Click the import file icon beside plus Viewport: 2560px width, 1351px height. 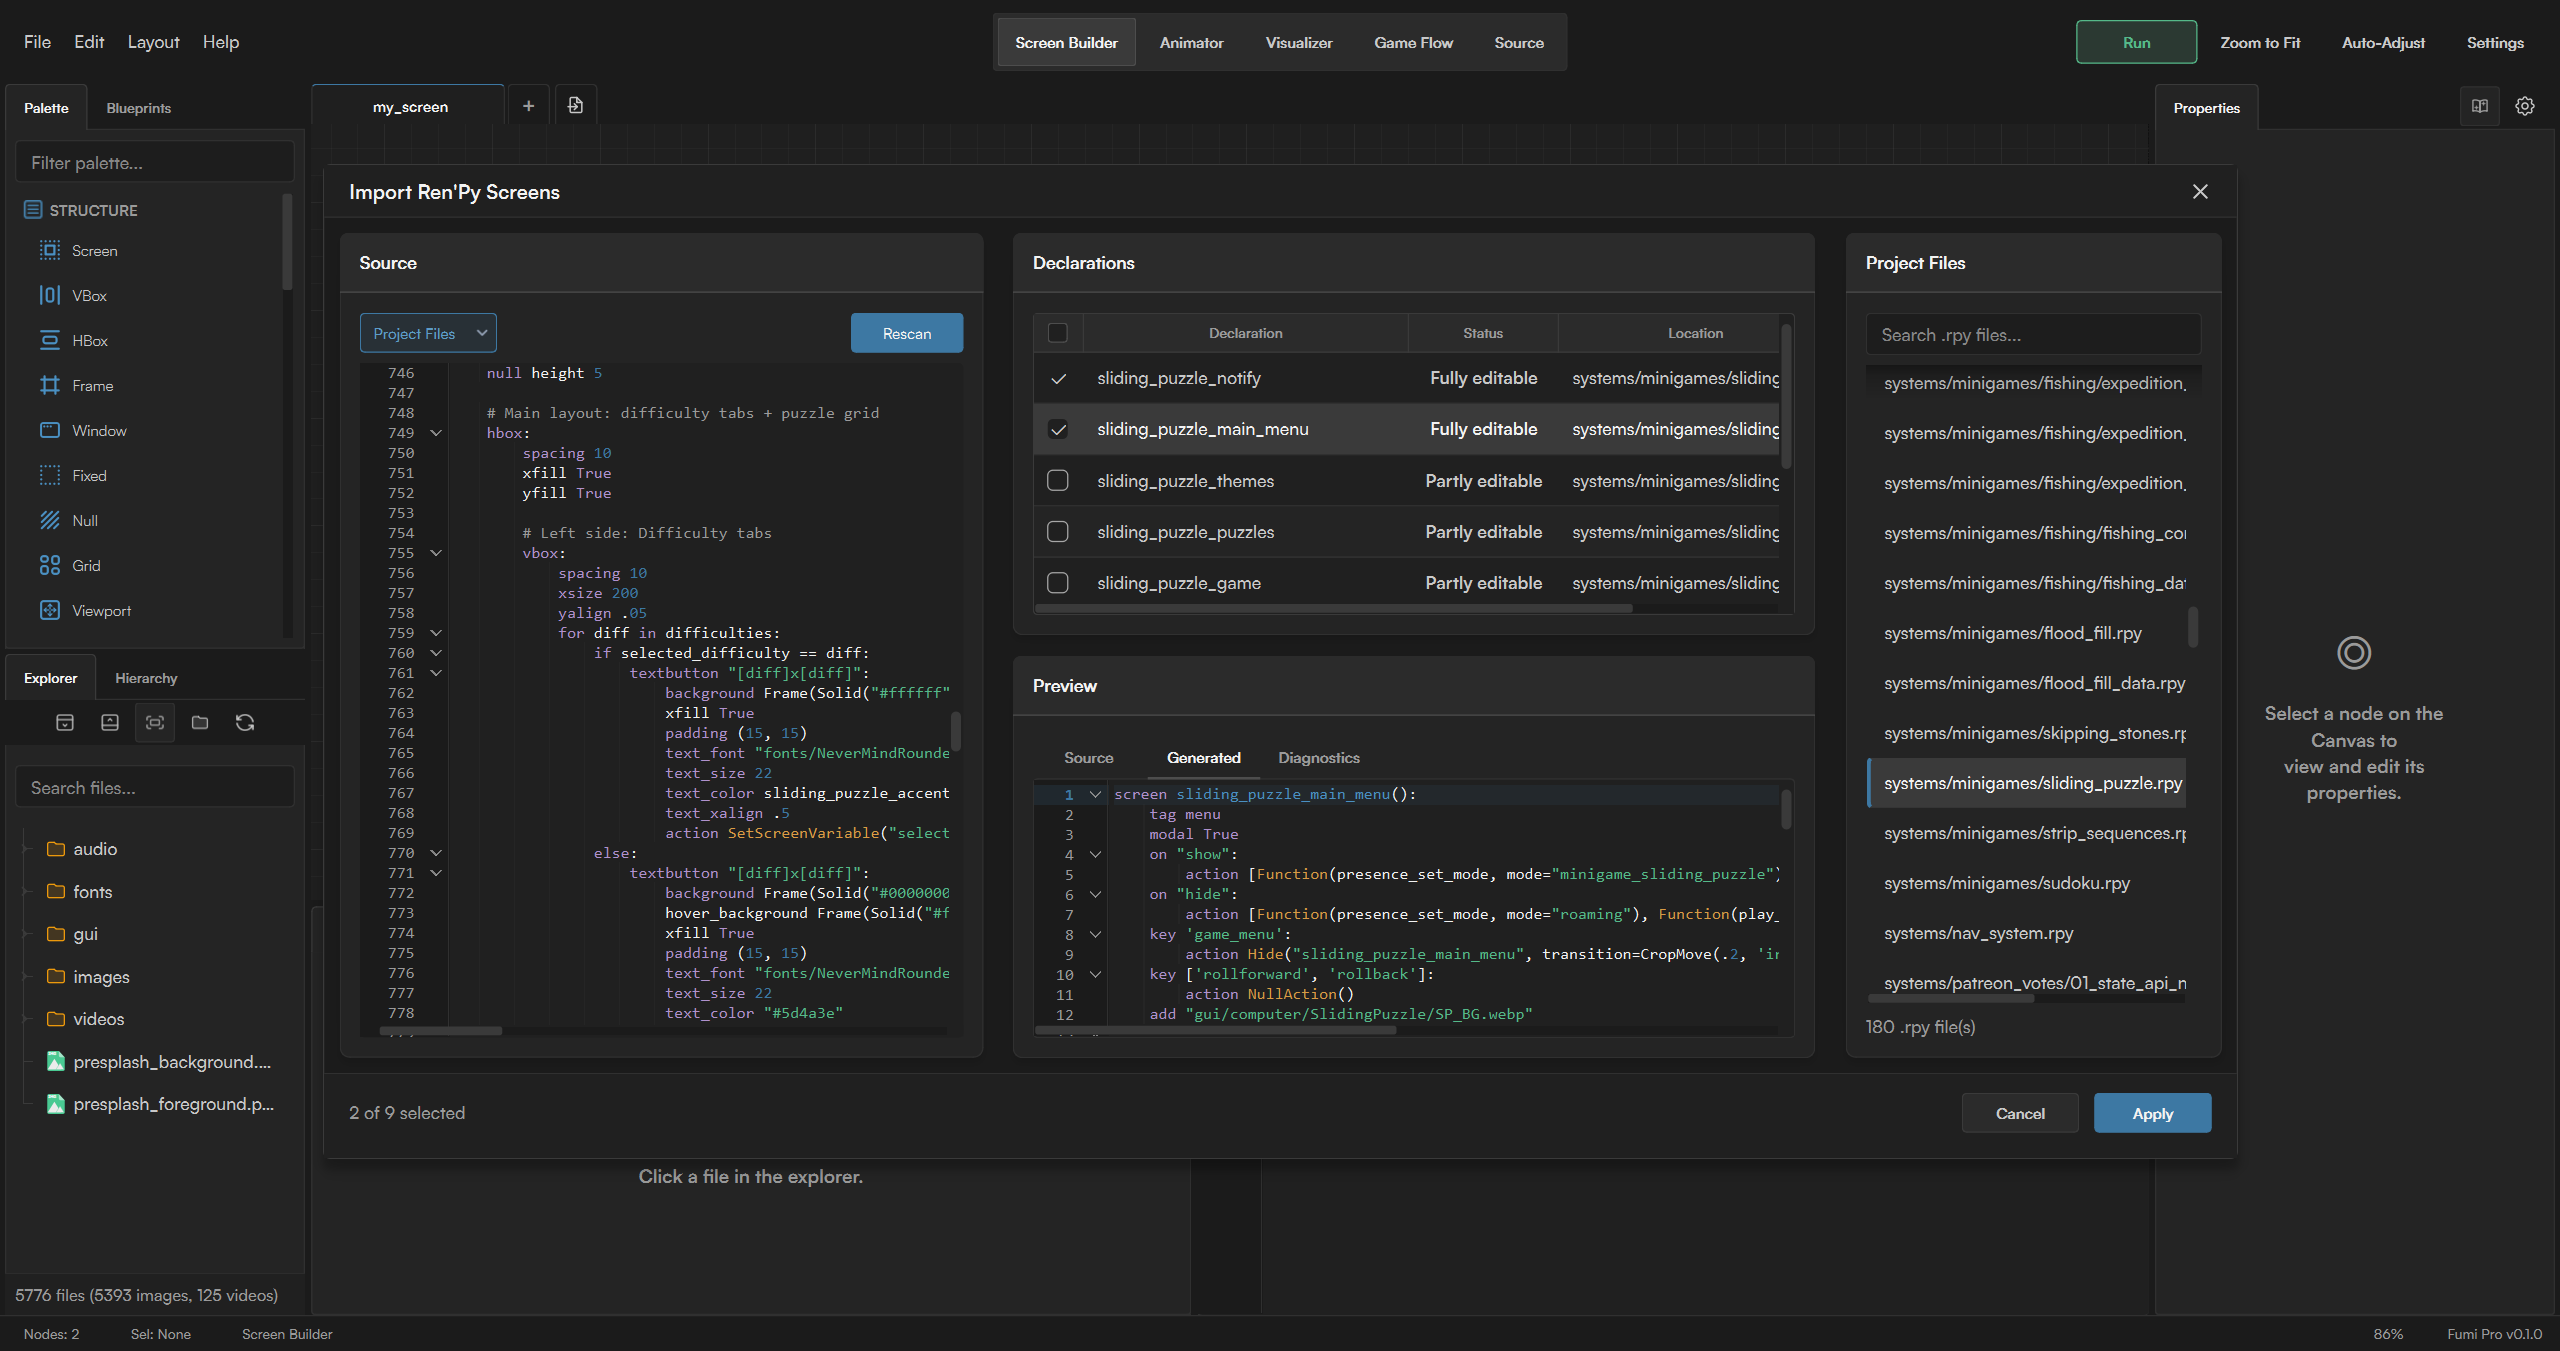coord(575,106)
